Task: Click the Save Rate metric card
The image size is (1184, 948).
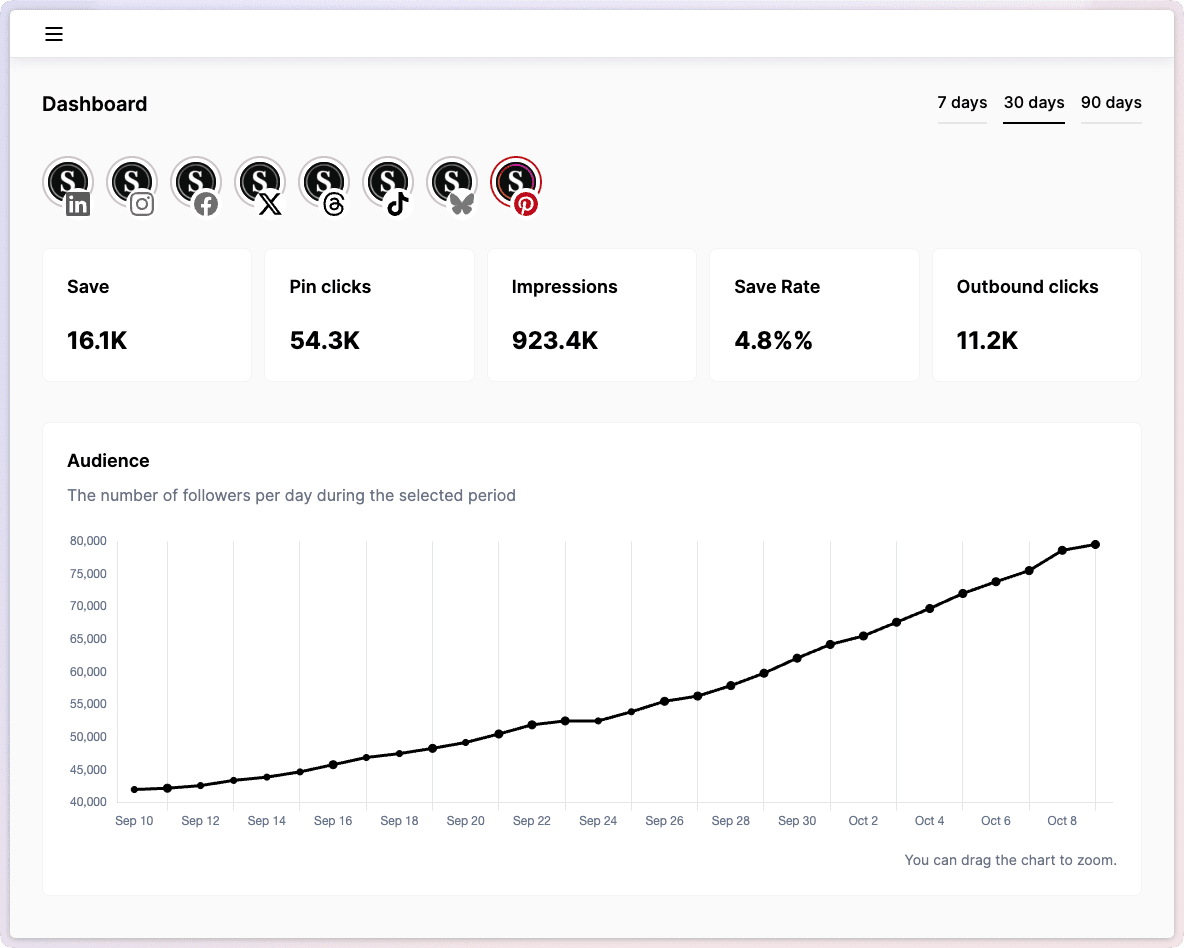Action: [814, 314]
